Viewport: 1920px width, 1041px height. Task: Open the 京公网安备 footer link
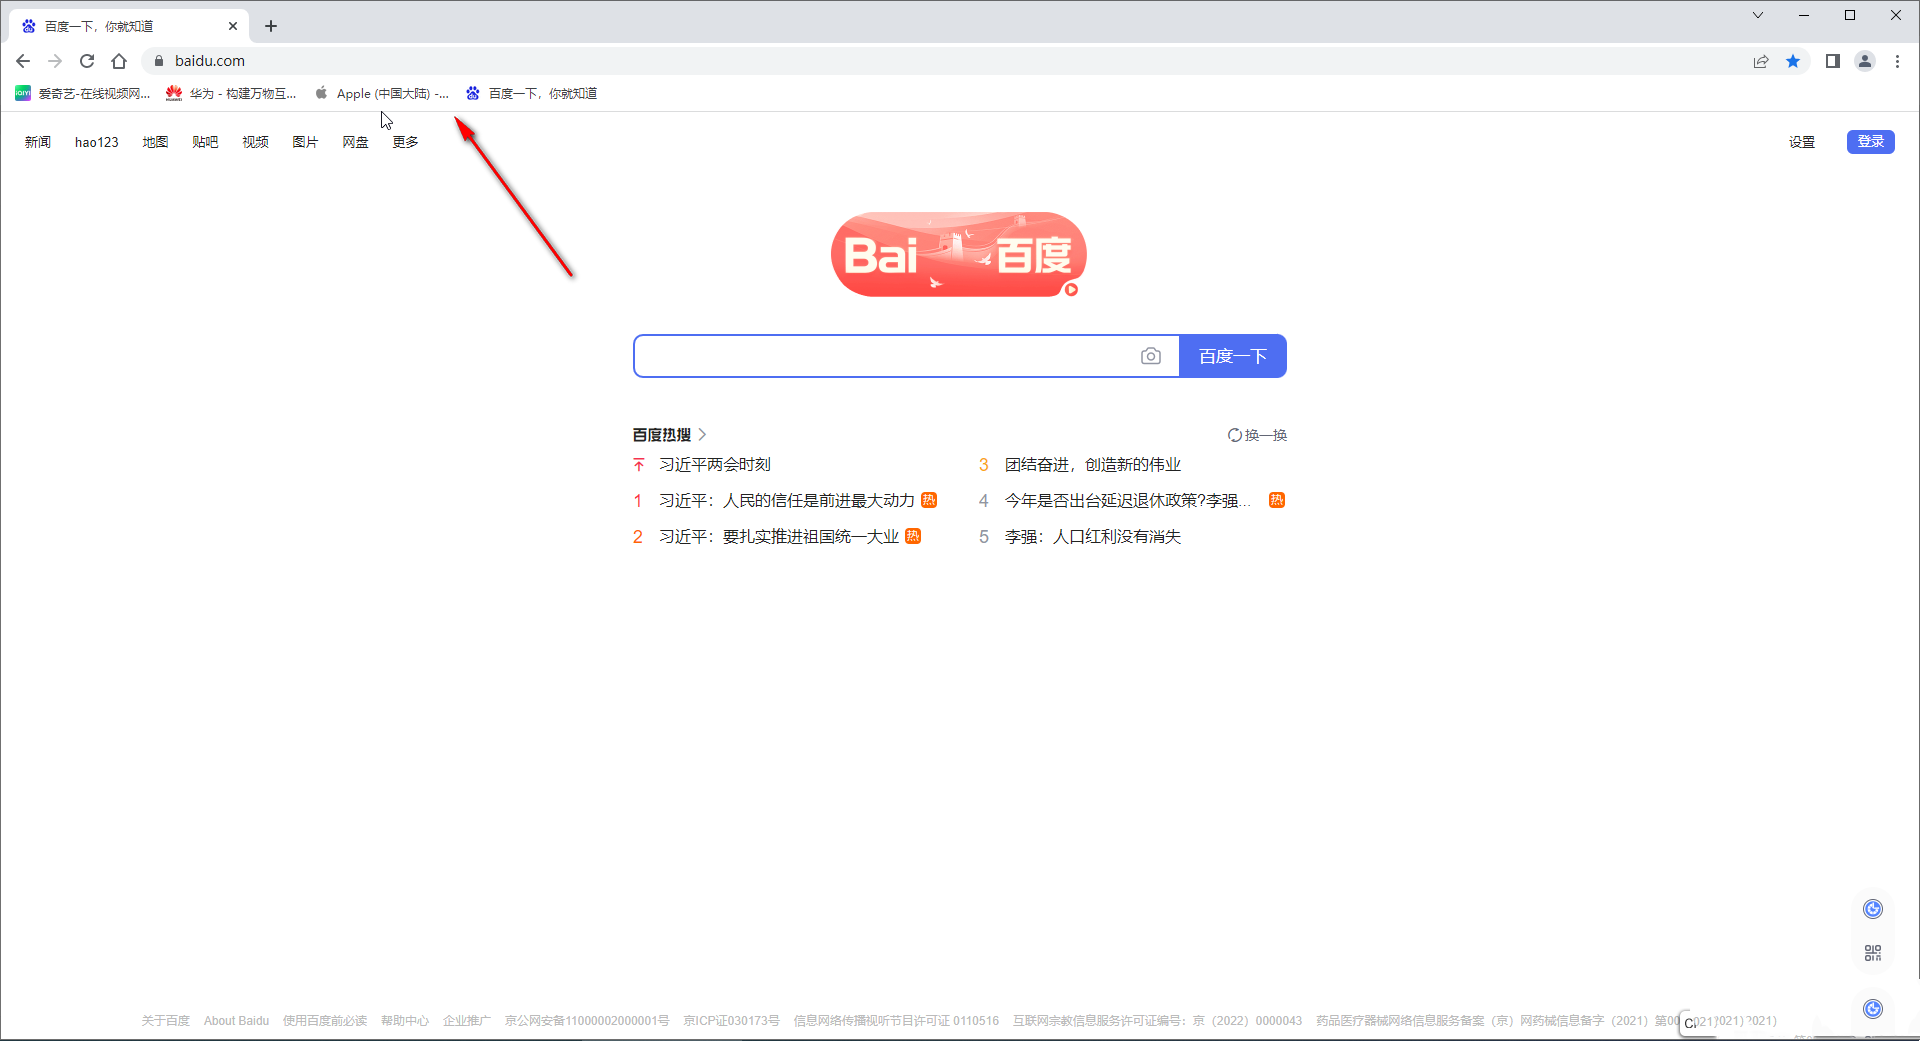point(587,1021)
